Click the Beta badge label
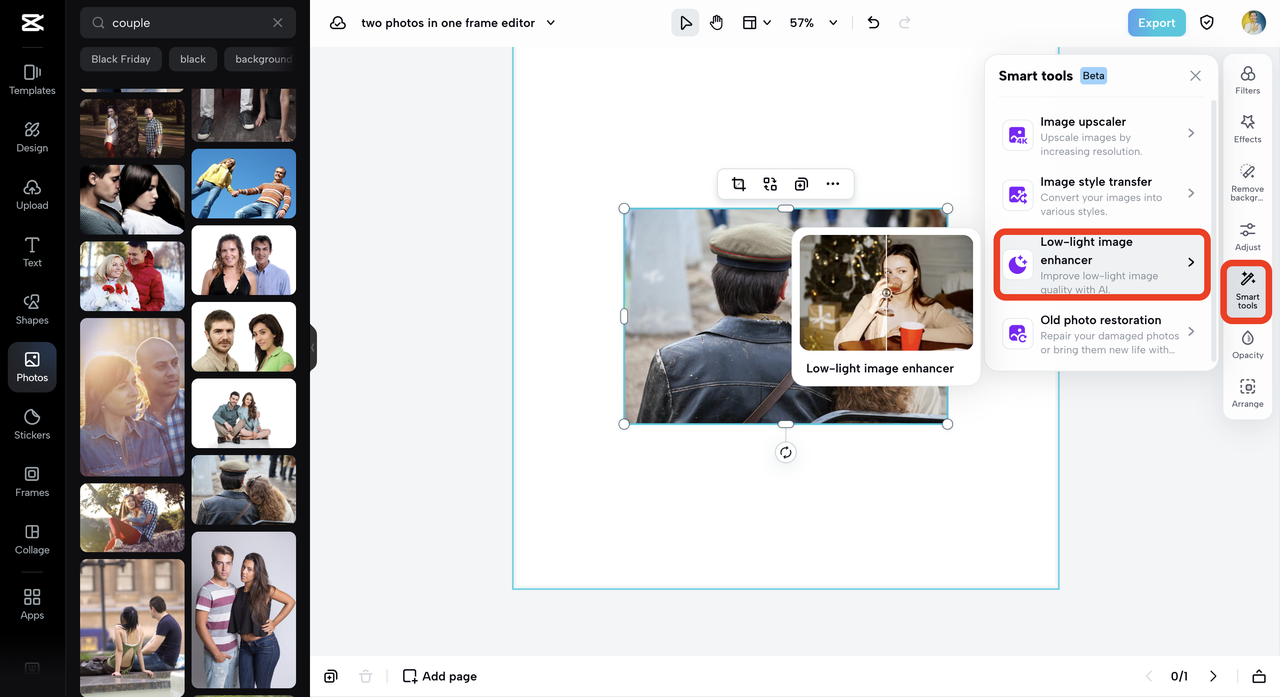 pyautogui.click(x=1093, y=76)
